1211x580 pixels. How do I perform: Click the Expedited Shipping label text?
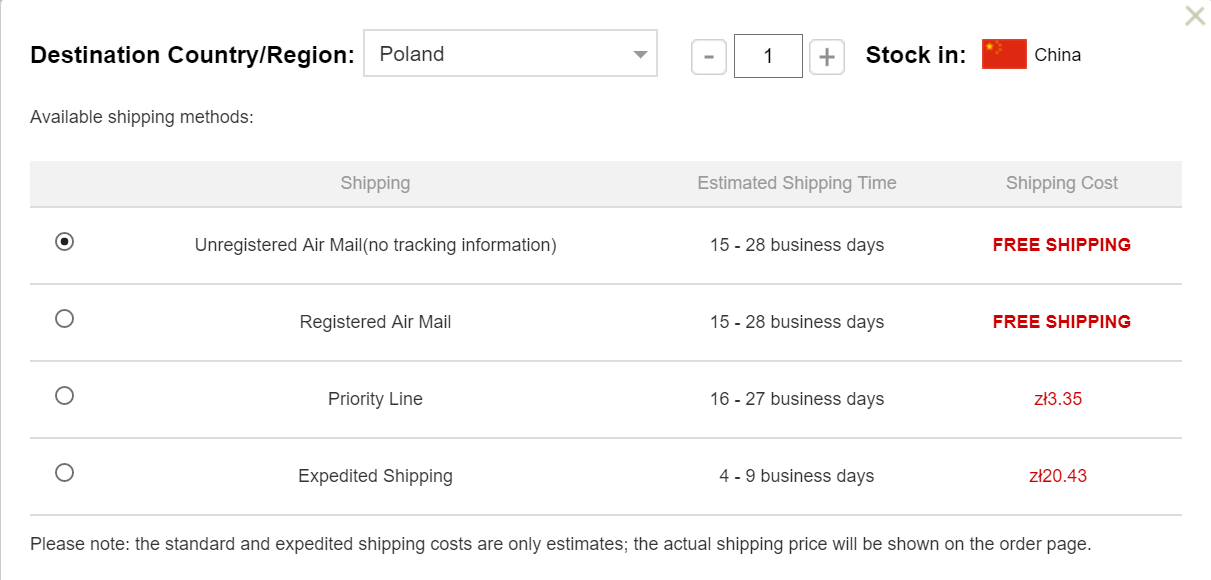(x=375, y=476)
